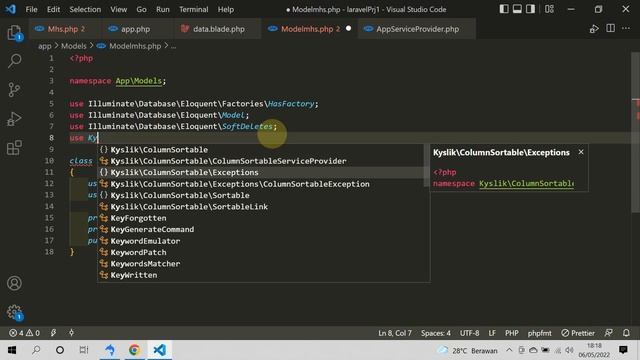Open Windows taskbar search icon
The image size is (640, 360).
36,350
